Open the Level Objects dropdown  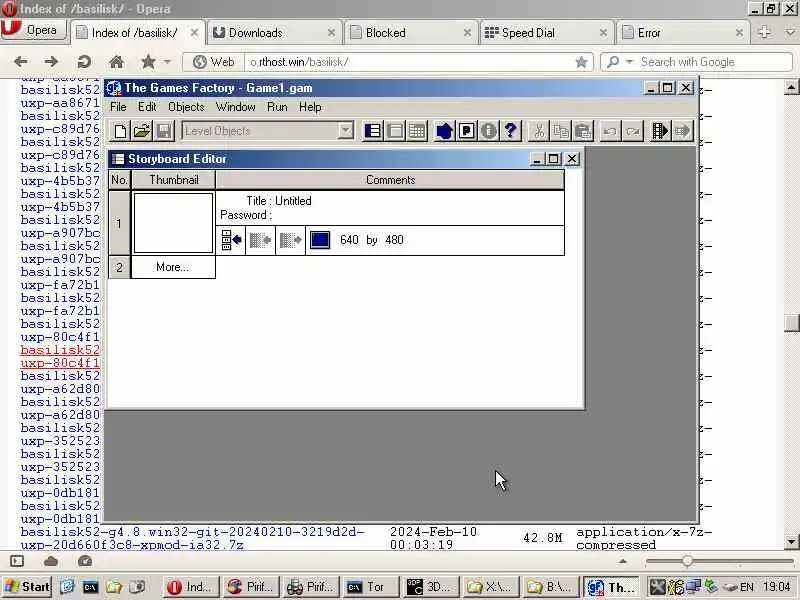click(345, 131)
